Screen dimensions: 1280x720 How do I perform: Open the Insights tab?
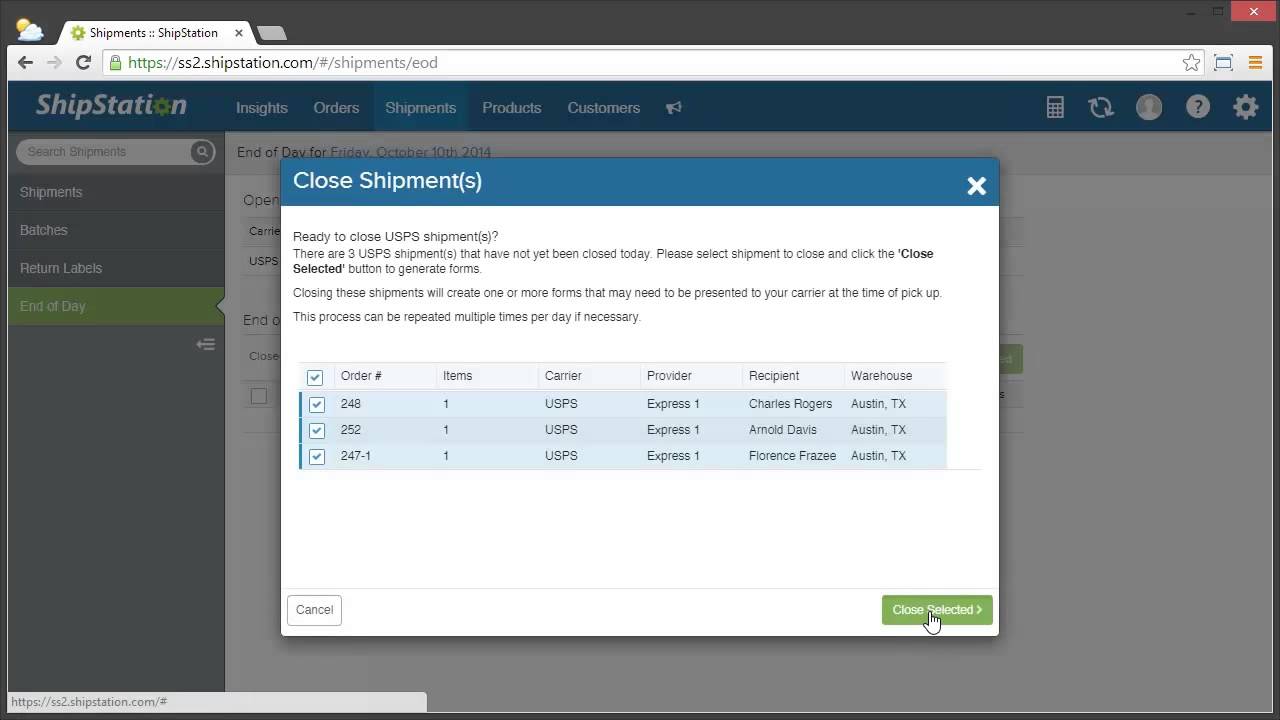coord(262,108)
